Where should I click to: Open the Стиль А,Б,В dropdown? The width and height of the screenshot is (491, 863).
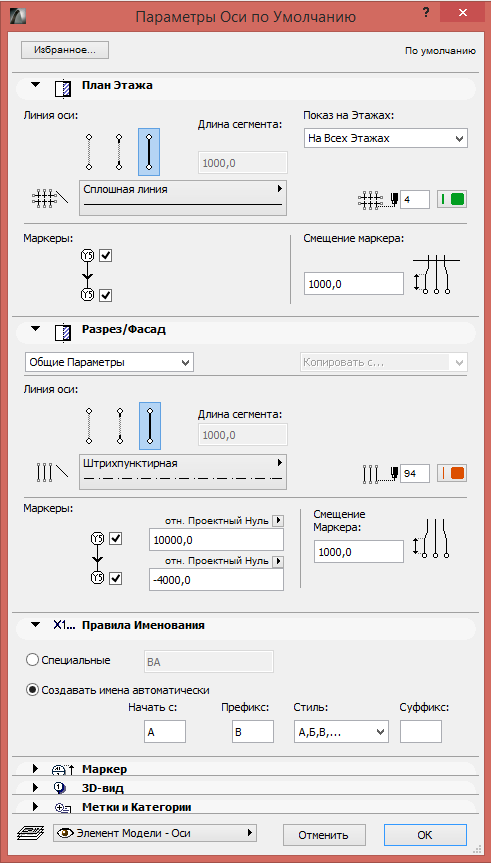click(x=341, y=732)
